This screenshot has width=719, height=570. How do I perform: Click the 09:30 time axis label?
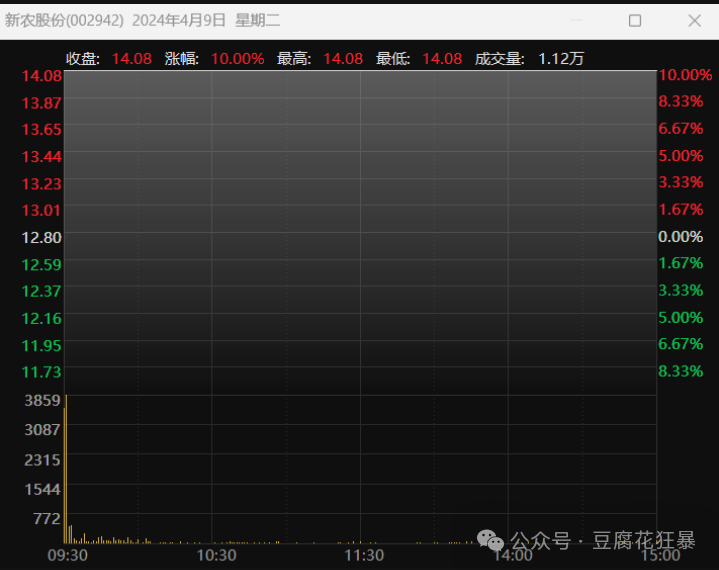click(68, 555)
